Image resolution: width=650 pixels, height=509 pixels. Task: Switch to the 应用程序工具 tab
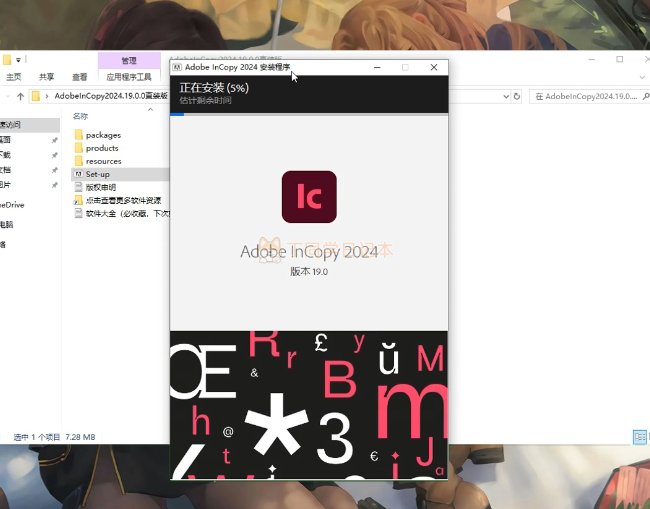pos(128,77)
